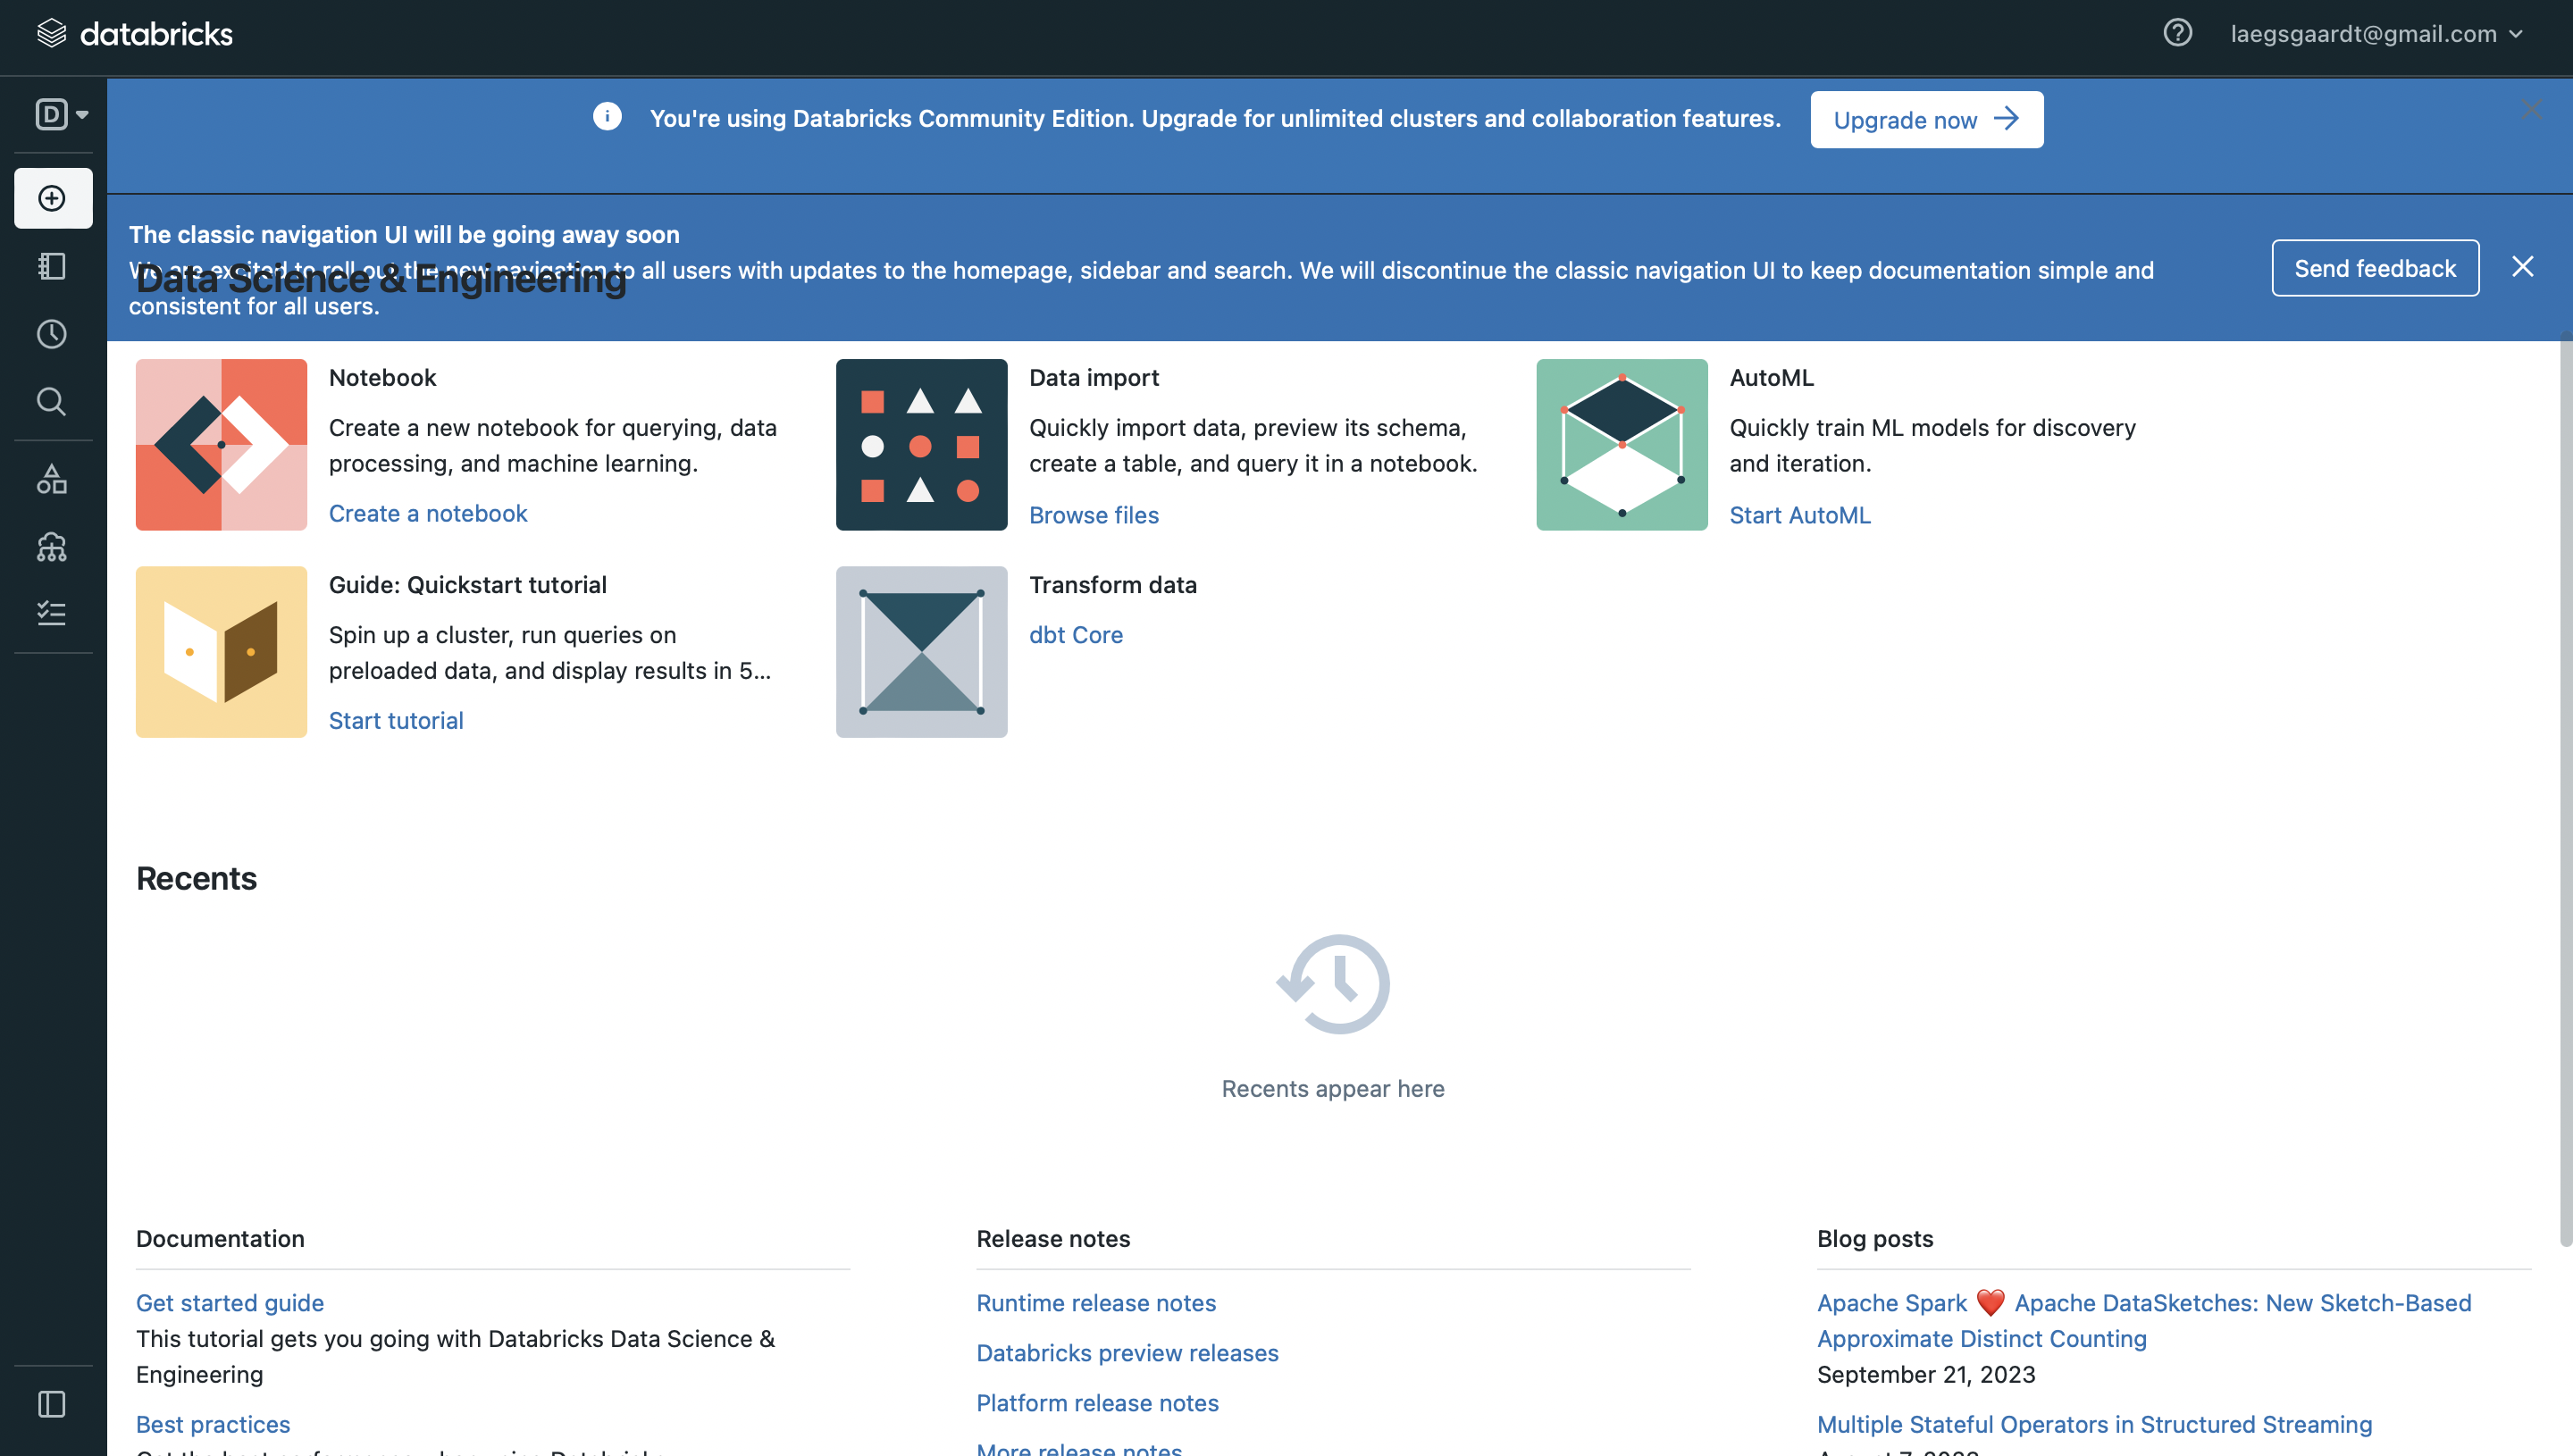Open the laegsgaardt@gmail.com account dropdown
2573x1456 pixels.
click(x=2375, y=34)
